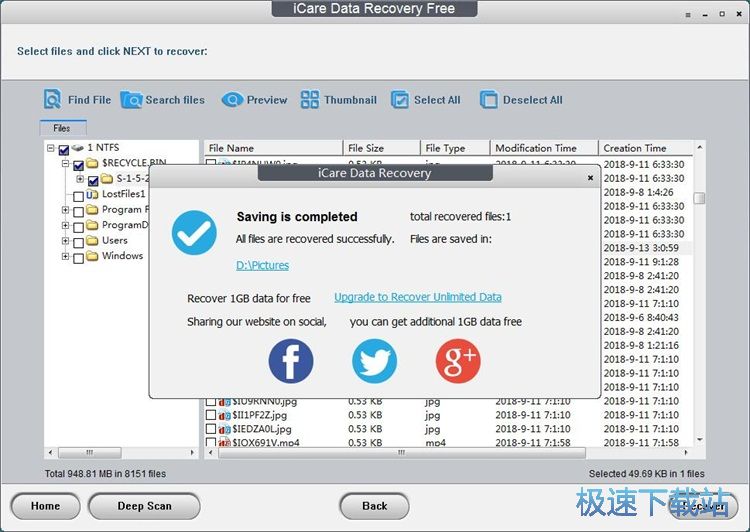Check the $II1PF2Z.jpg file checkbox
This screenshot has width=750, height=532.
point(210,414)
